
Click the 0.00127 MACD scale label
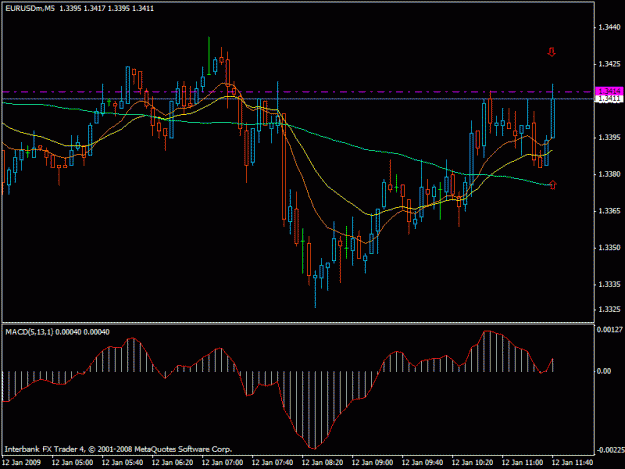(x=609, y=330)
